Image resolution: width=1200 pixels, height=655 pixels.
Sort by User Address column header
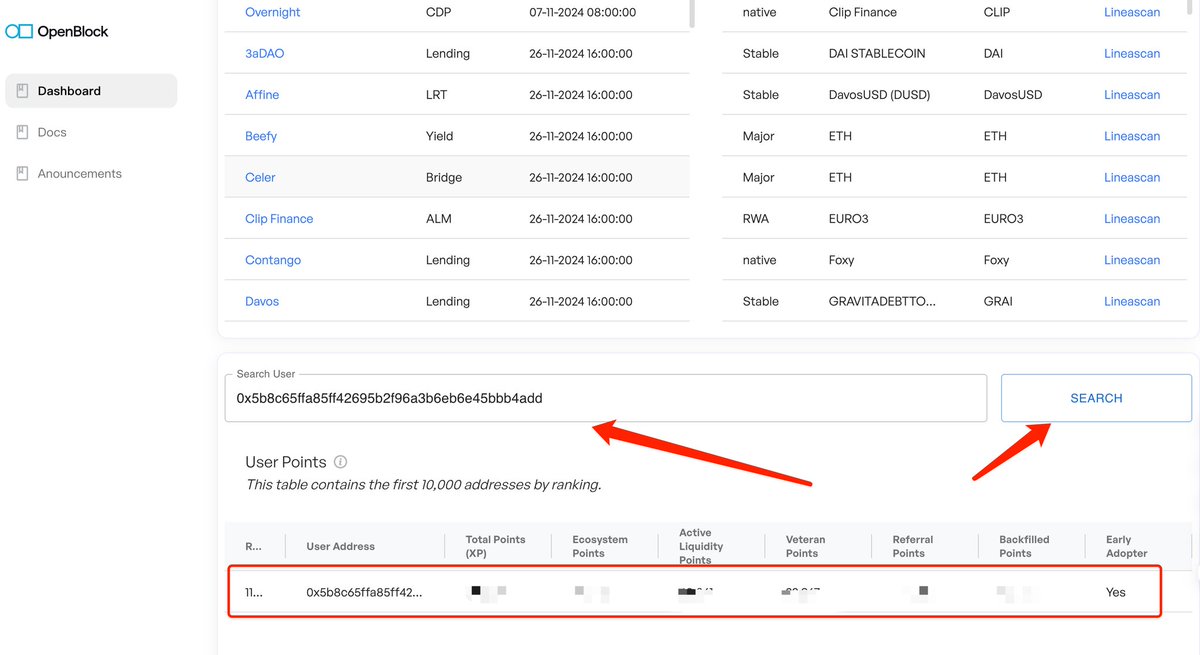click(341, 546)
